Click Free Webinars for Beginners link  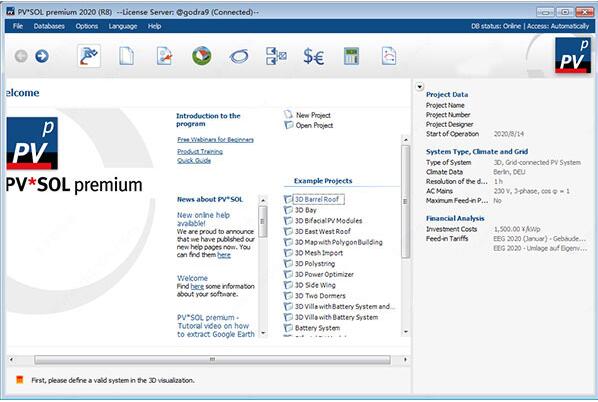(x=215, y=140)
